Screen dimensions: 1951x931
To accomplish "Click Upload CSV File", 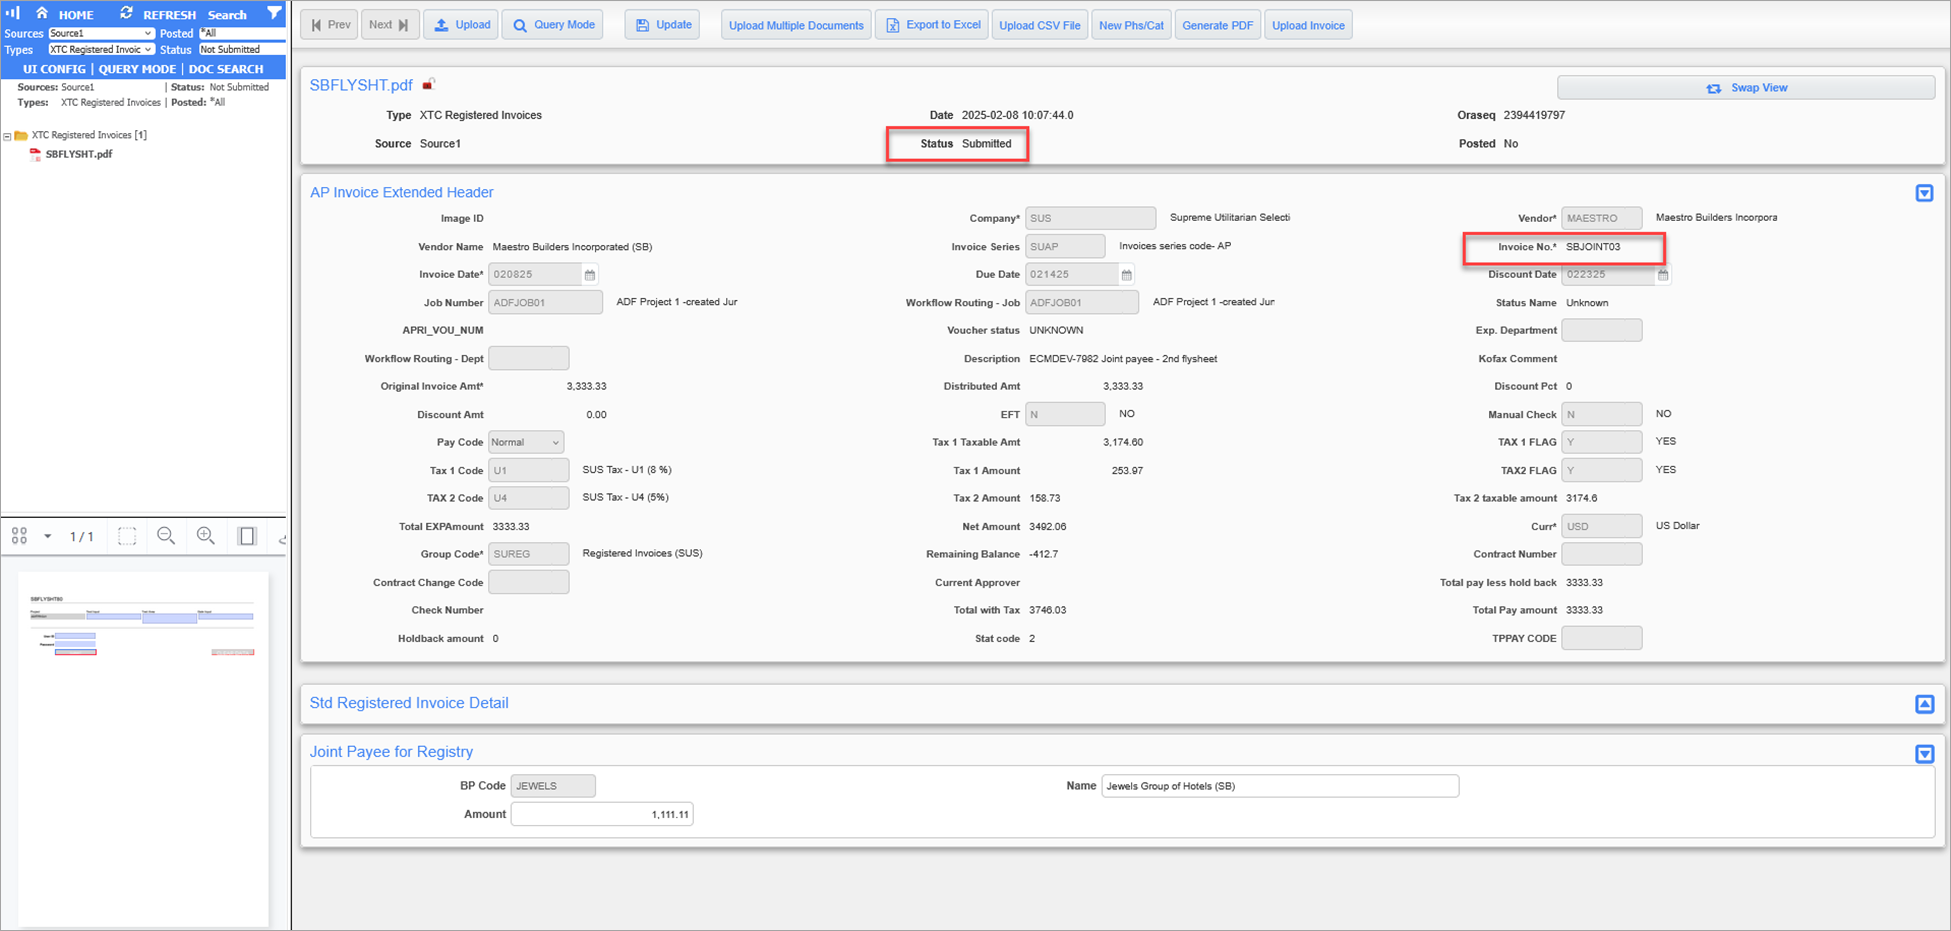I will pyautogui.click(x=1040, y=25).
